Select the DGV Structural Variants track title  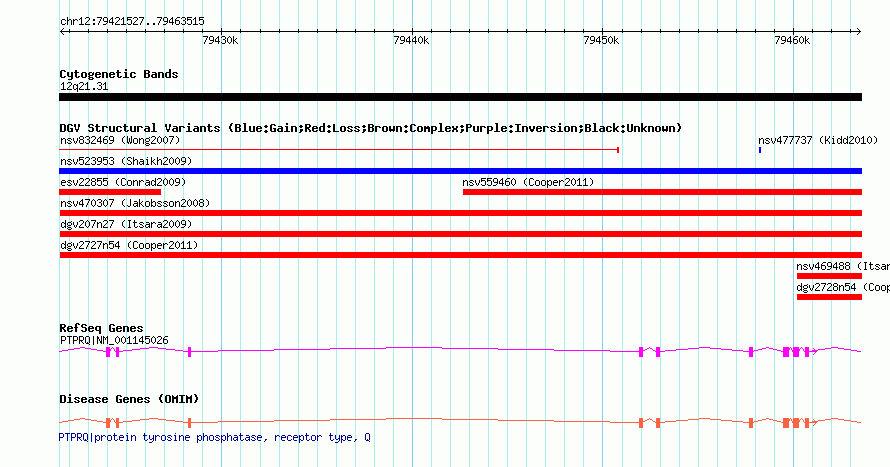(x=371, y=128)
